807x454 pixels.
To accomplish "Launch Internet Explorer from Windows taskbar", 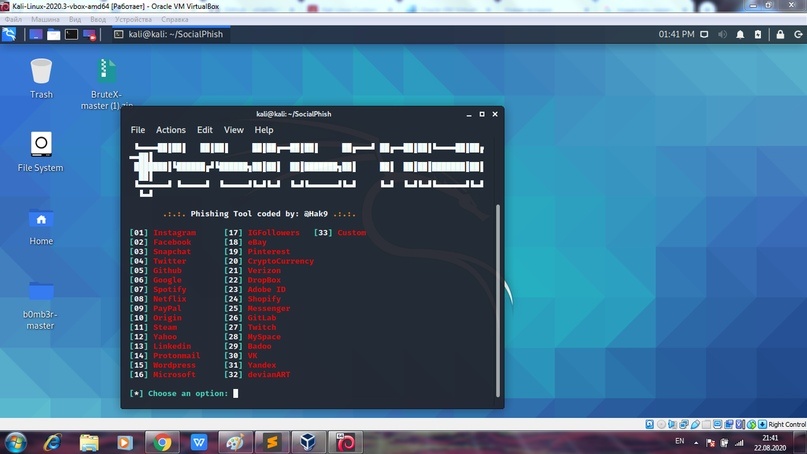I will pos(52,443).
